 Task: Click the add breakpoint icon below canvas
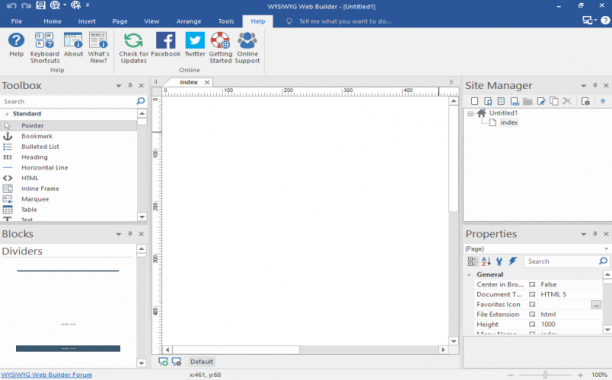click(163, 362)
